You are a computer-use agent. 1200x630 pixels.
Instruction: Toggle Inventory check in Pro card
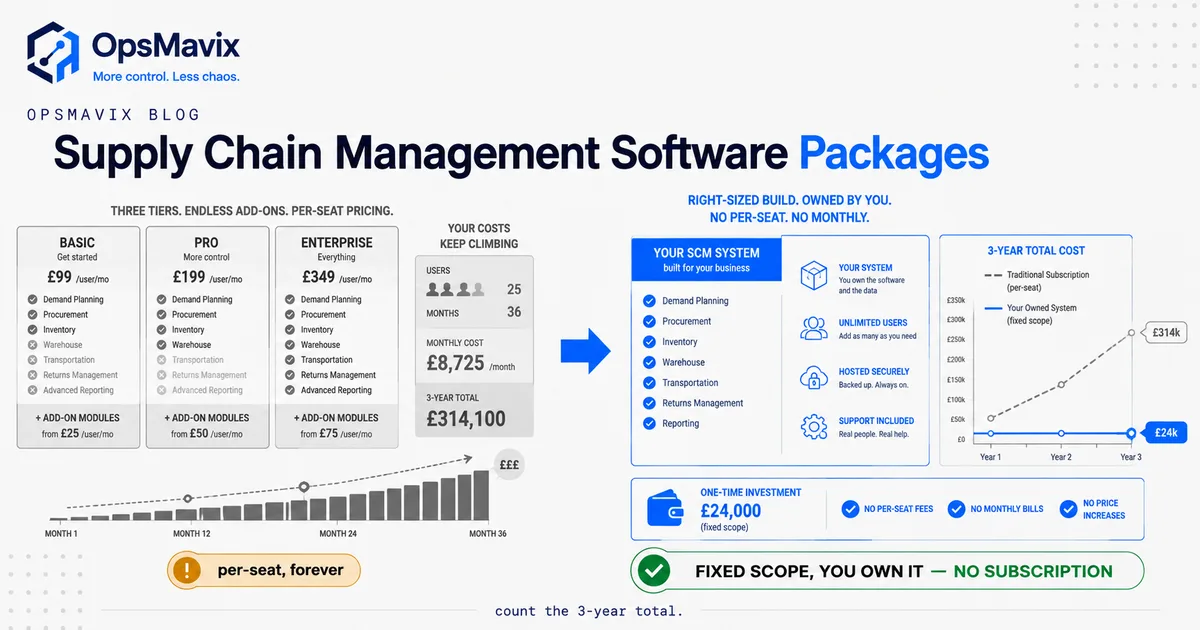click(x=162, y=330)
